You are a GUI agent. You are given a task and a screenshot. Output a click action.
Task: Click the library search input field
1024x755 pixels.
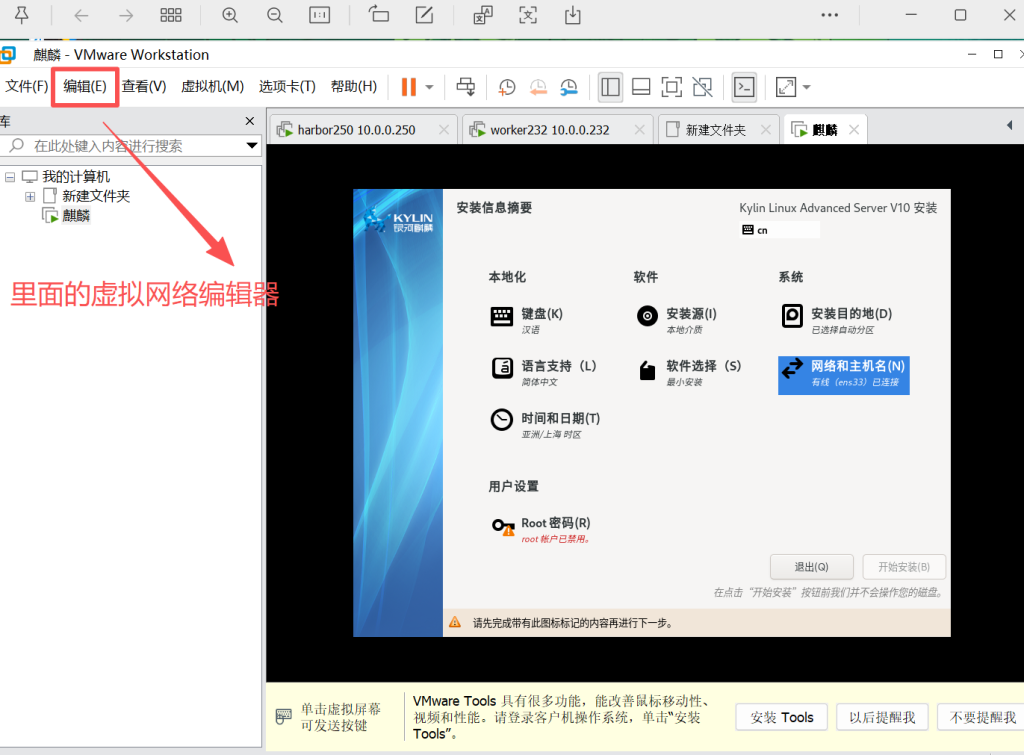(135, 146)
